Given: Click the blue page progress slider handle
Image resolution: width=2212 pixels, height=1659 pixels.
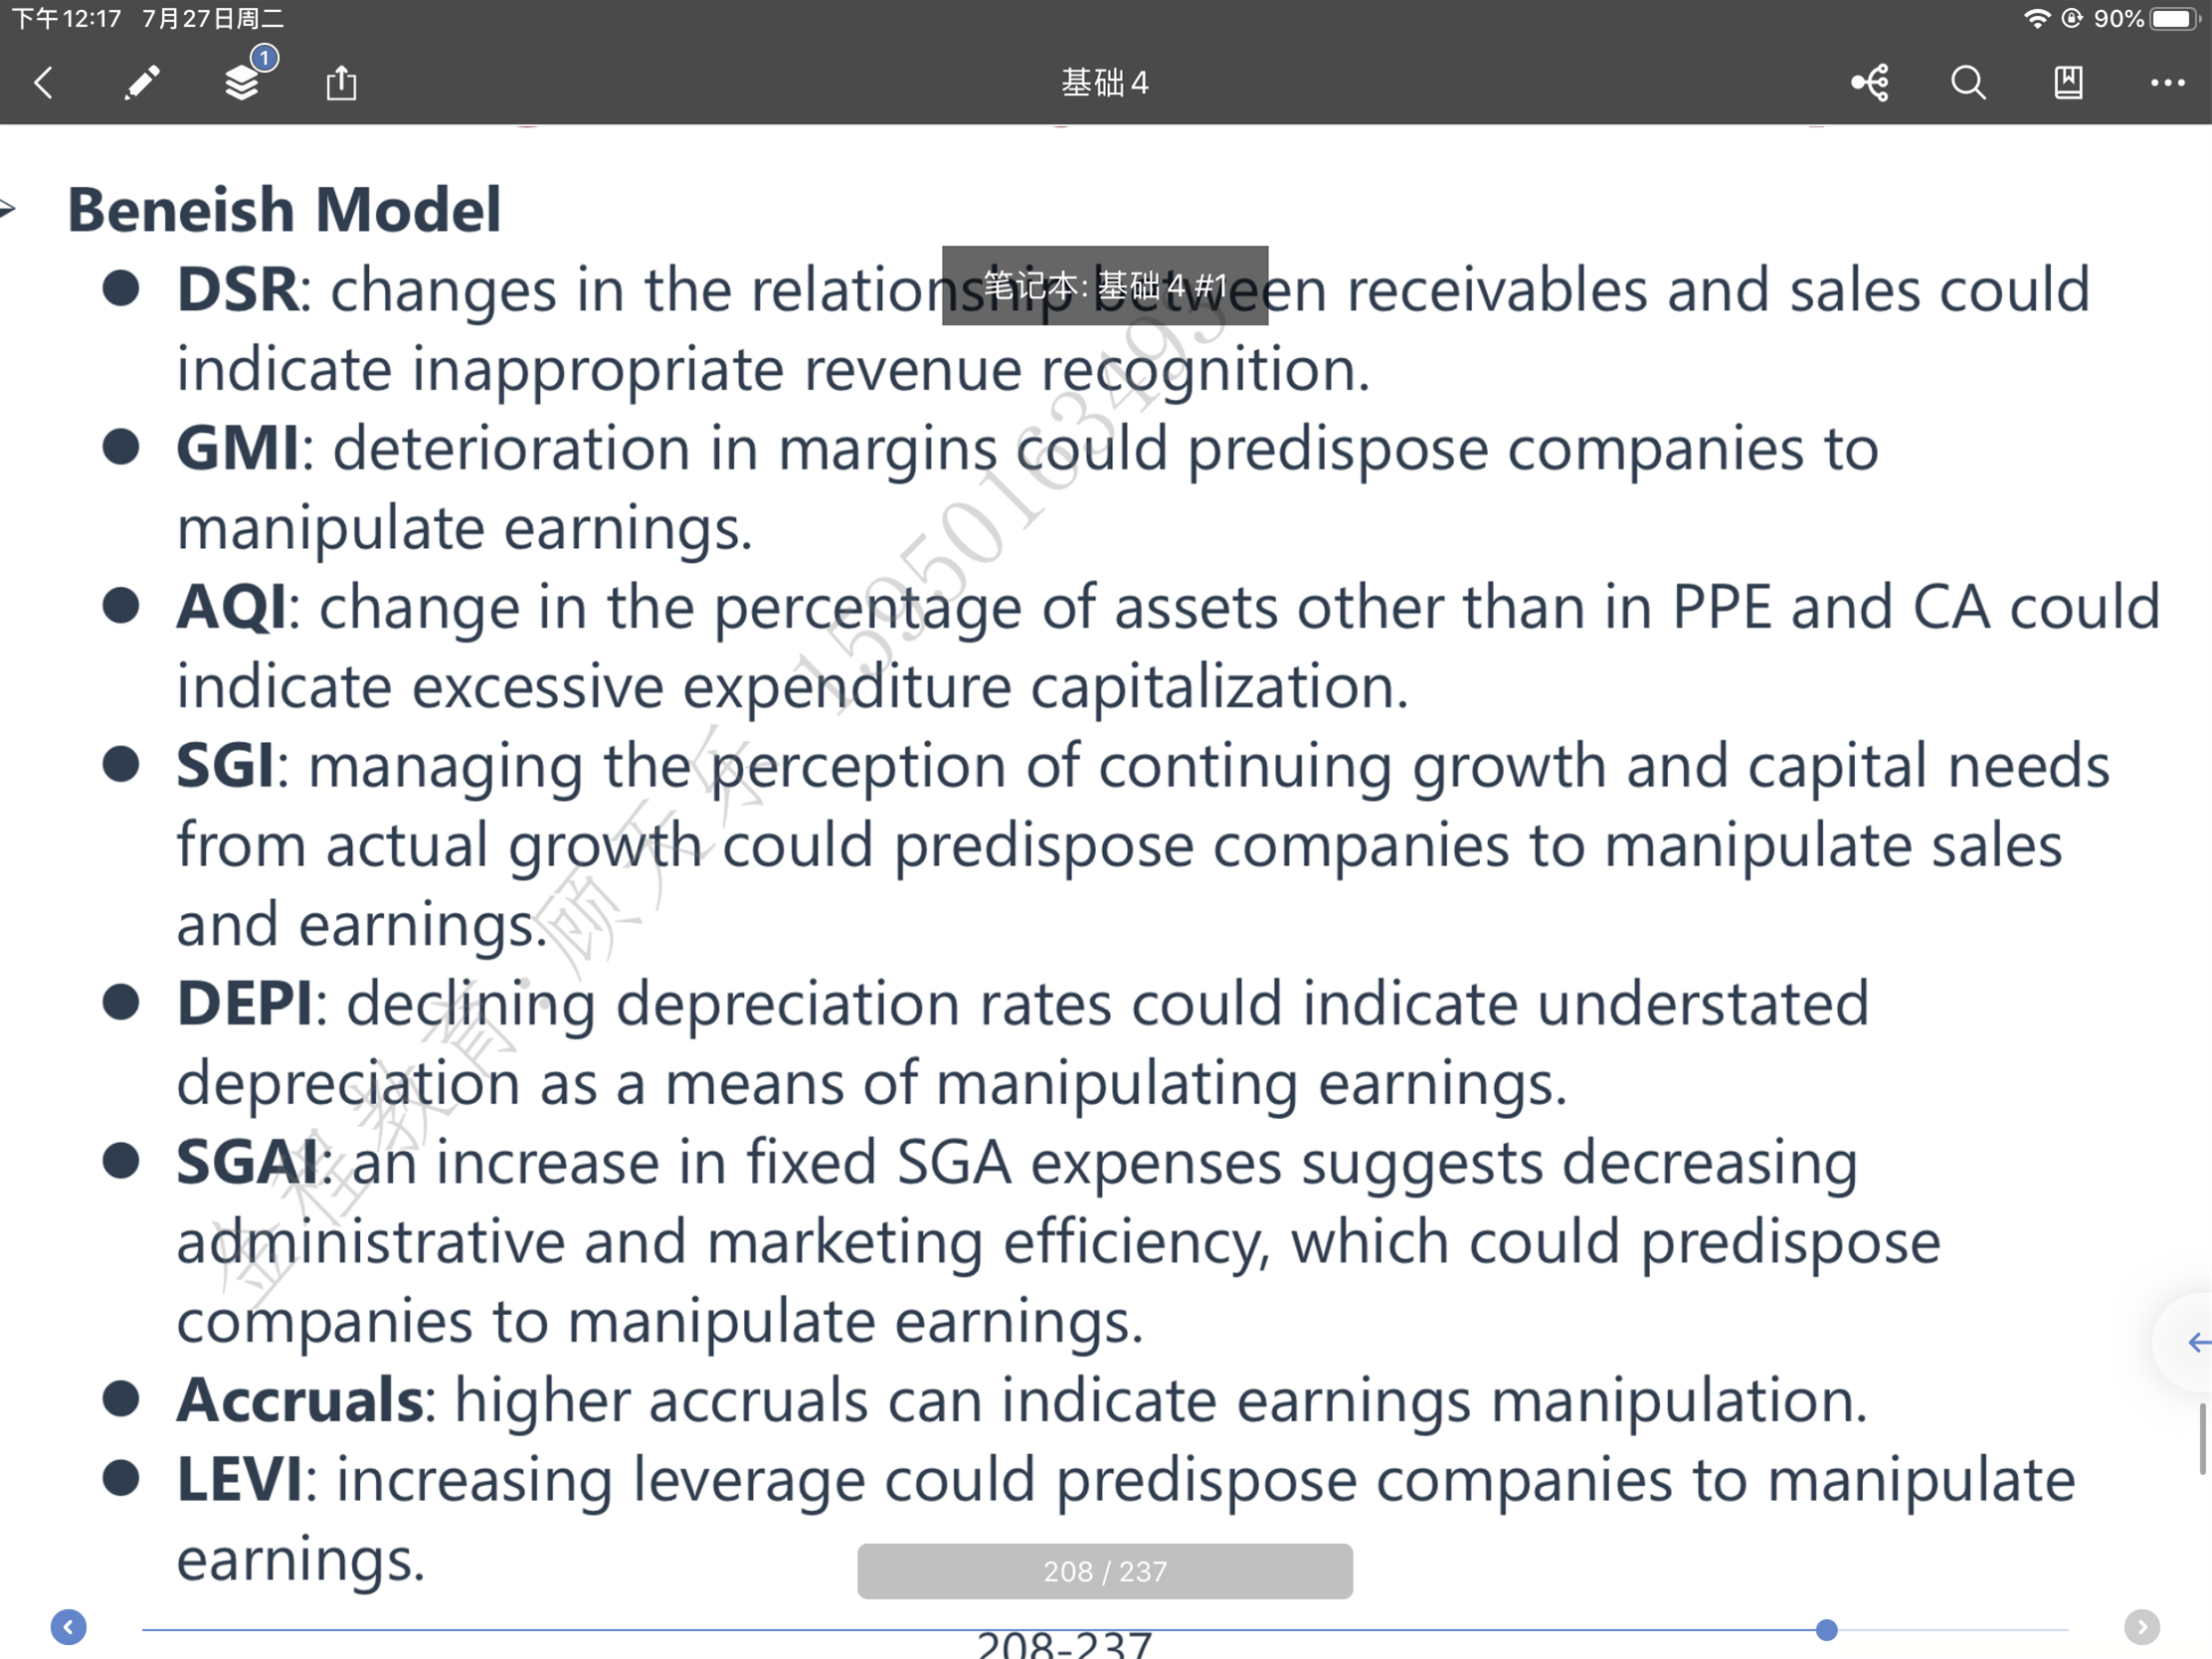Looking at the screenshot, I should [1826, 1630].
